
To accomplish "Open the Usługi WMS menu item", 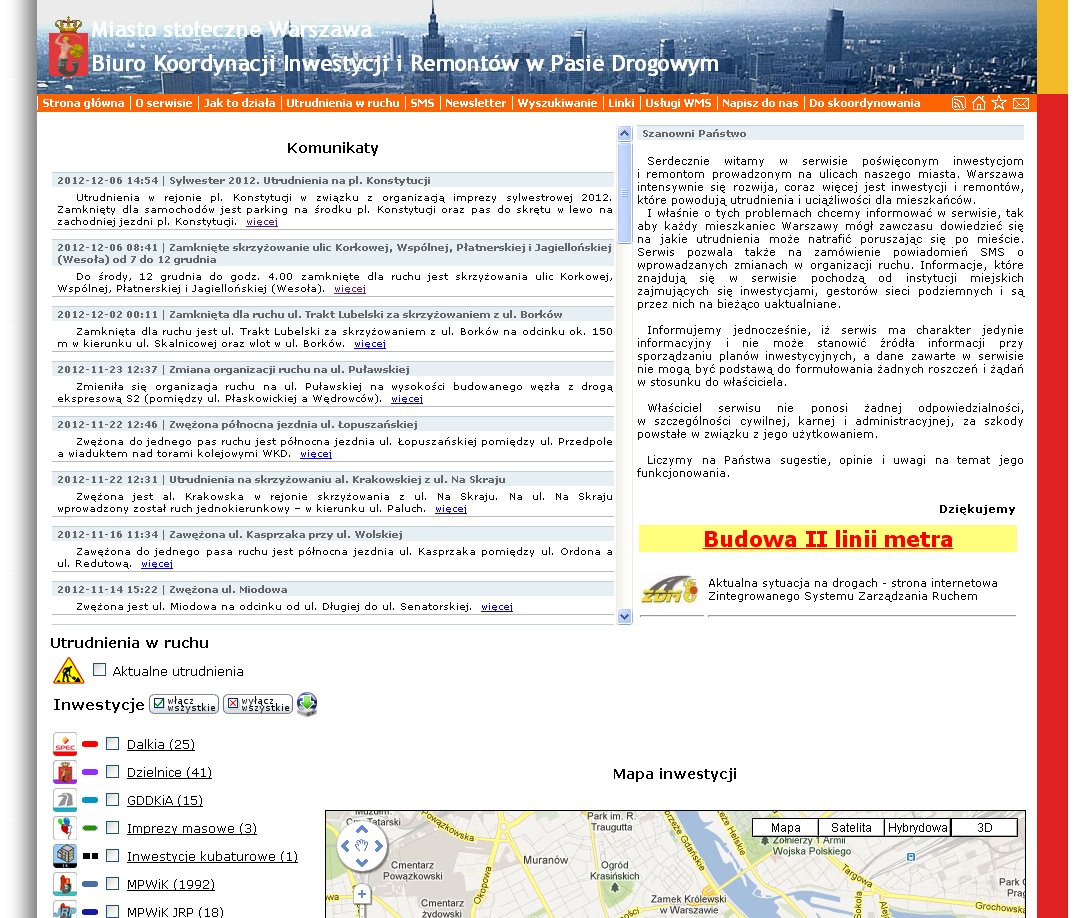I will coord(679,103).
